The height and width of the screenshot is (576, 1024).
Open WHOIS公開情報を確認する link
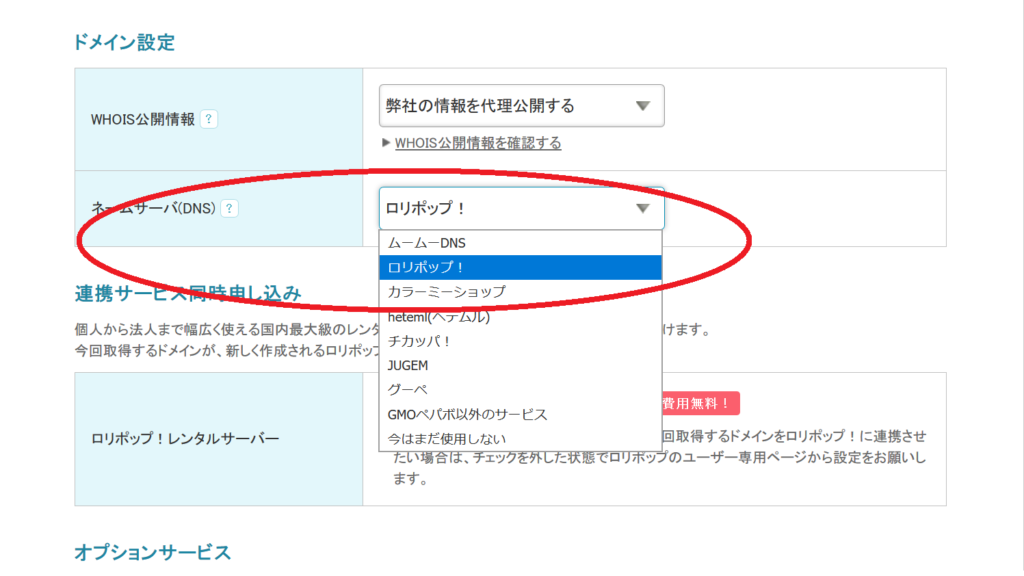point(477,143)
